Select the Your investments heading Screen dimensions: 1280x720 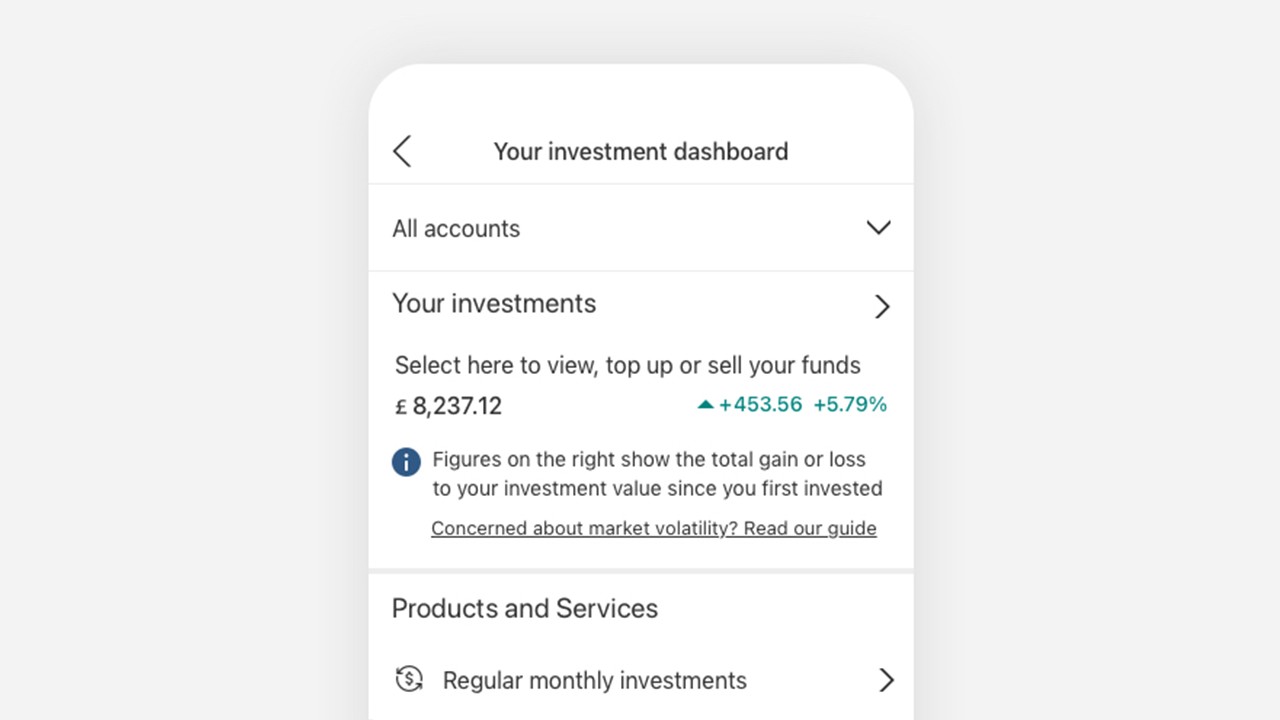coord(494,304)
